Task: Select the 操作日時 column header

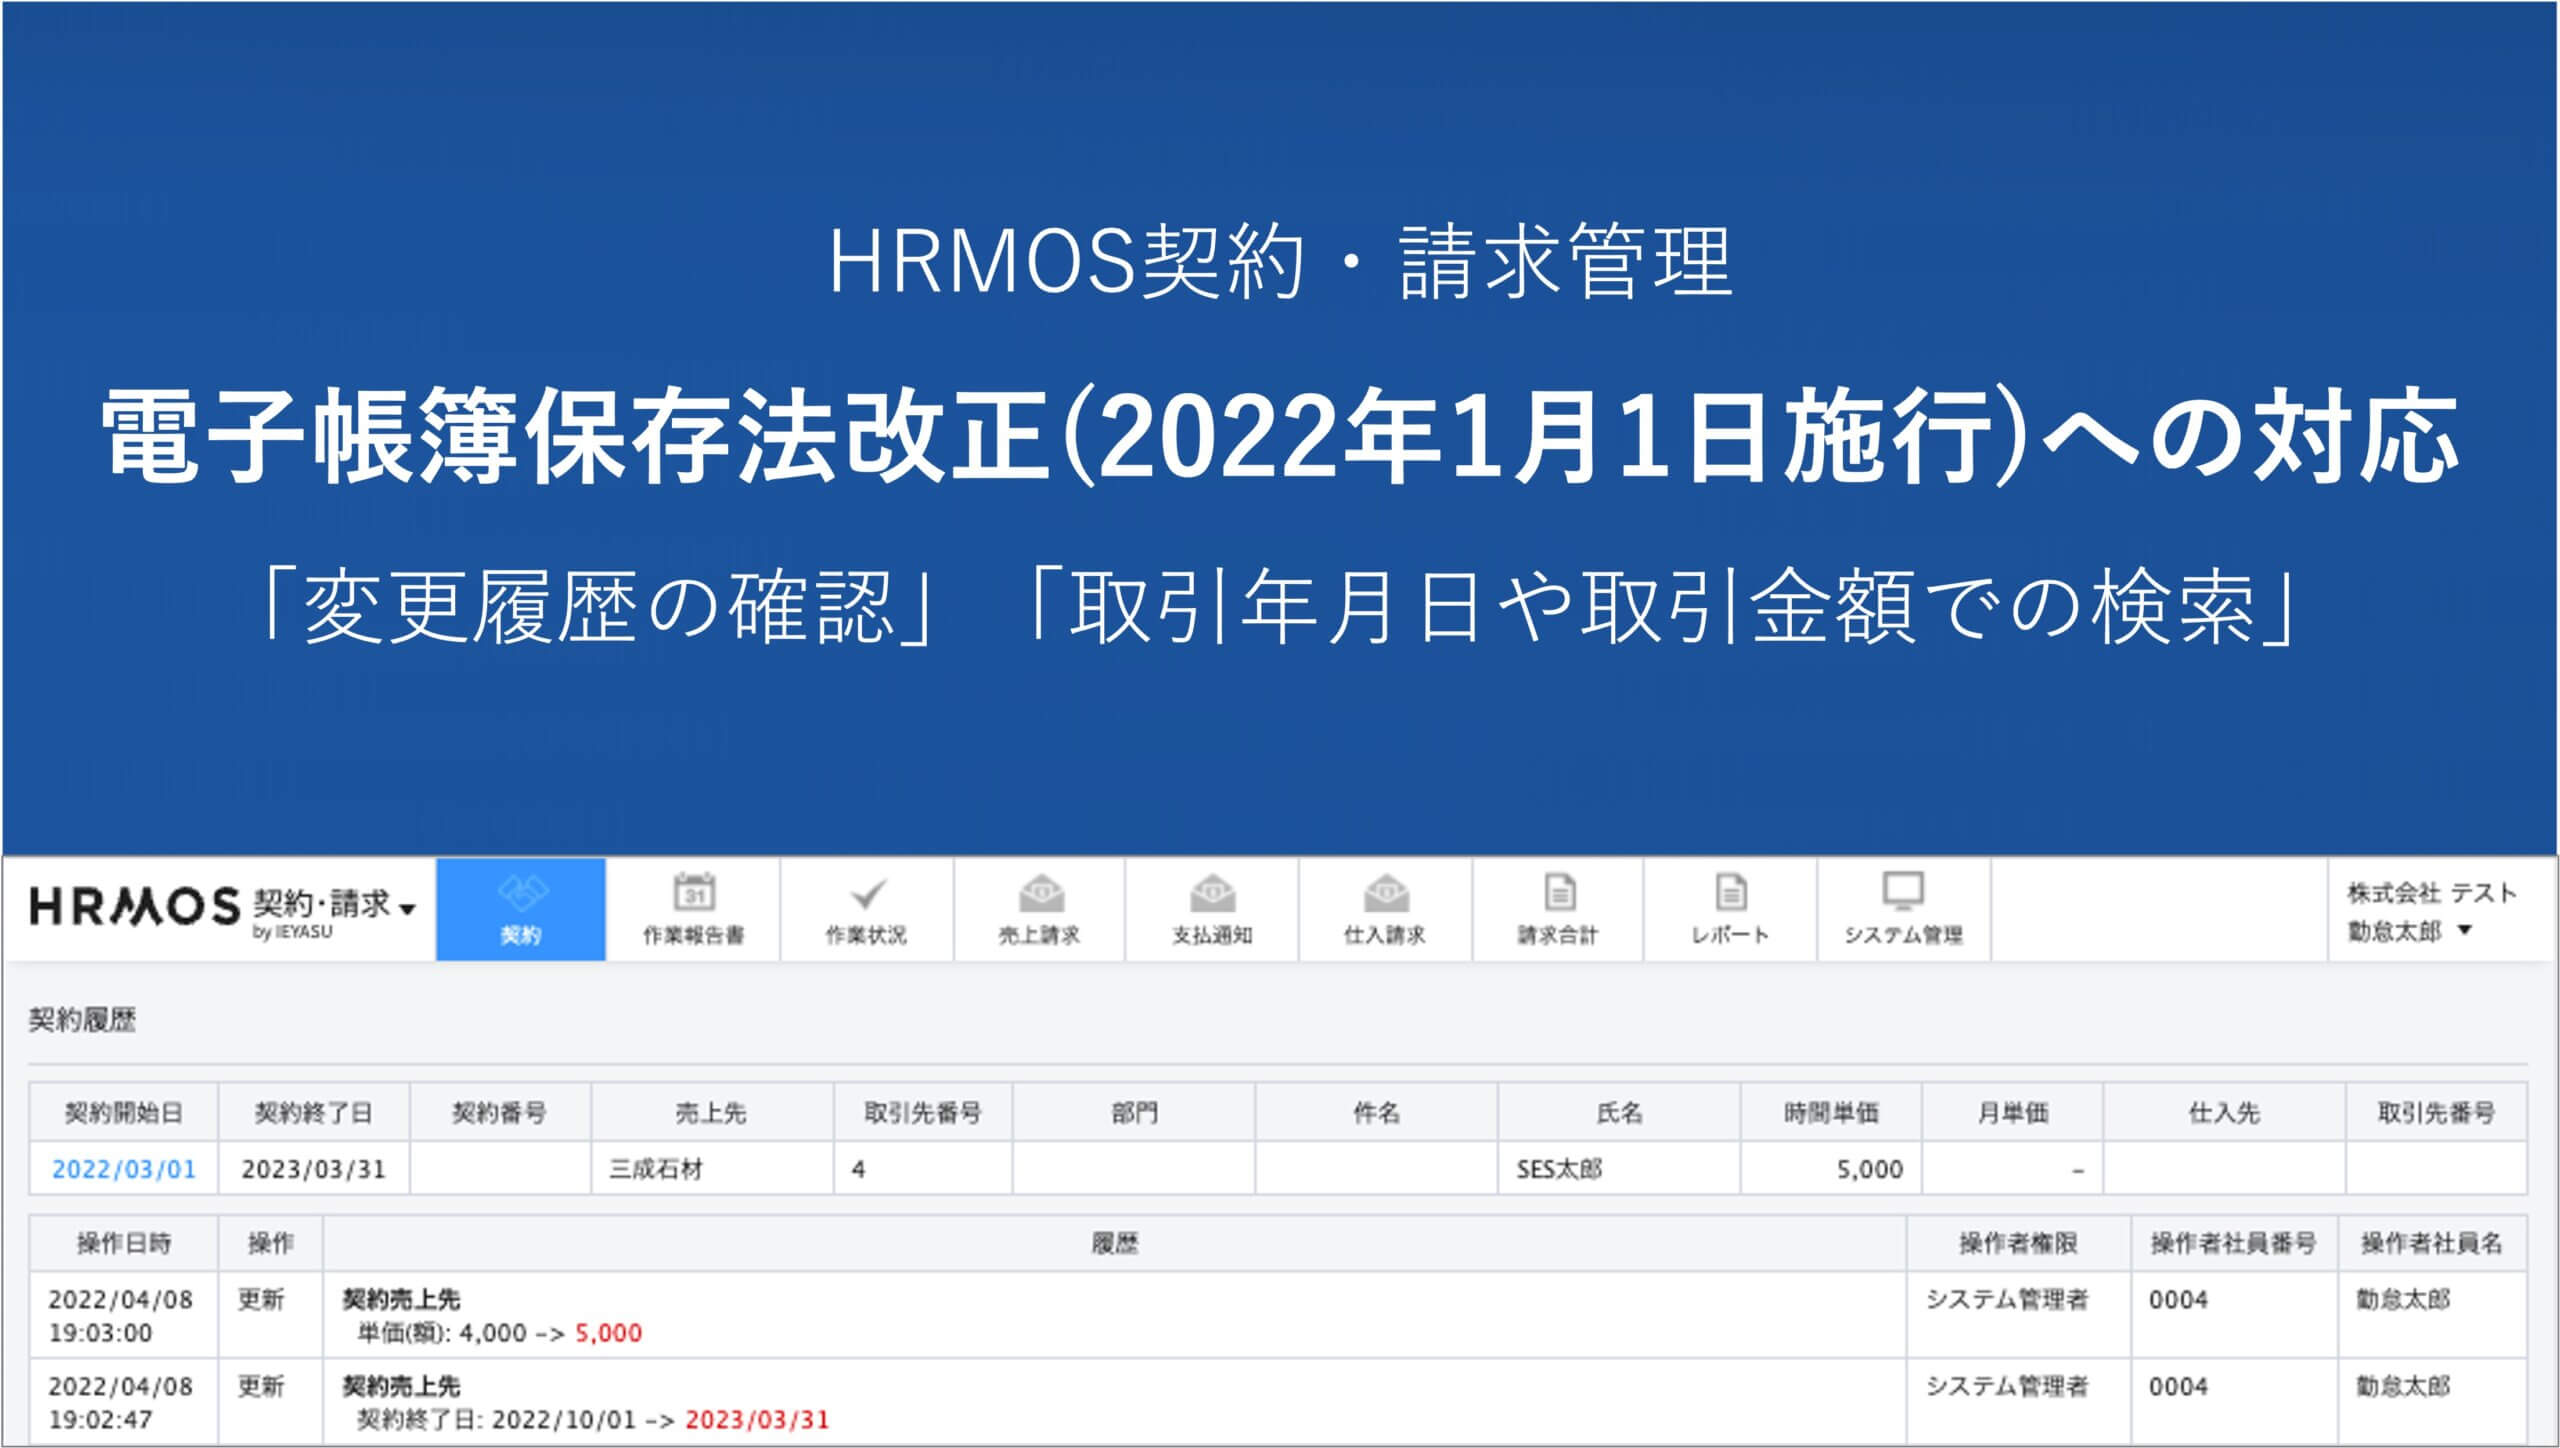Action: (124, 1243)
